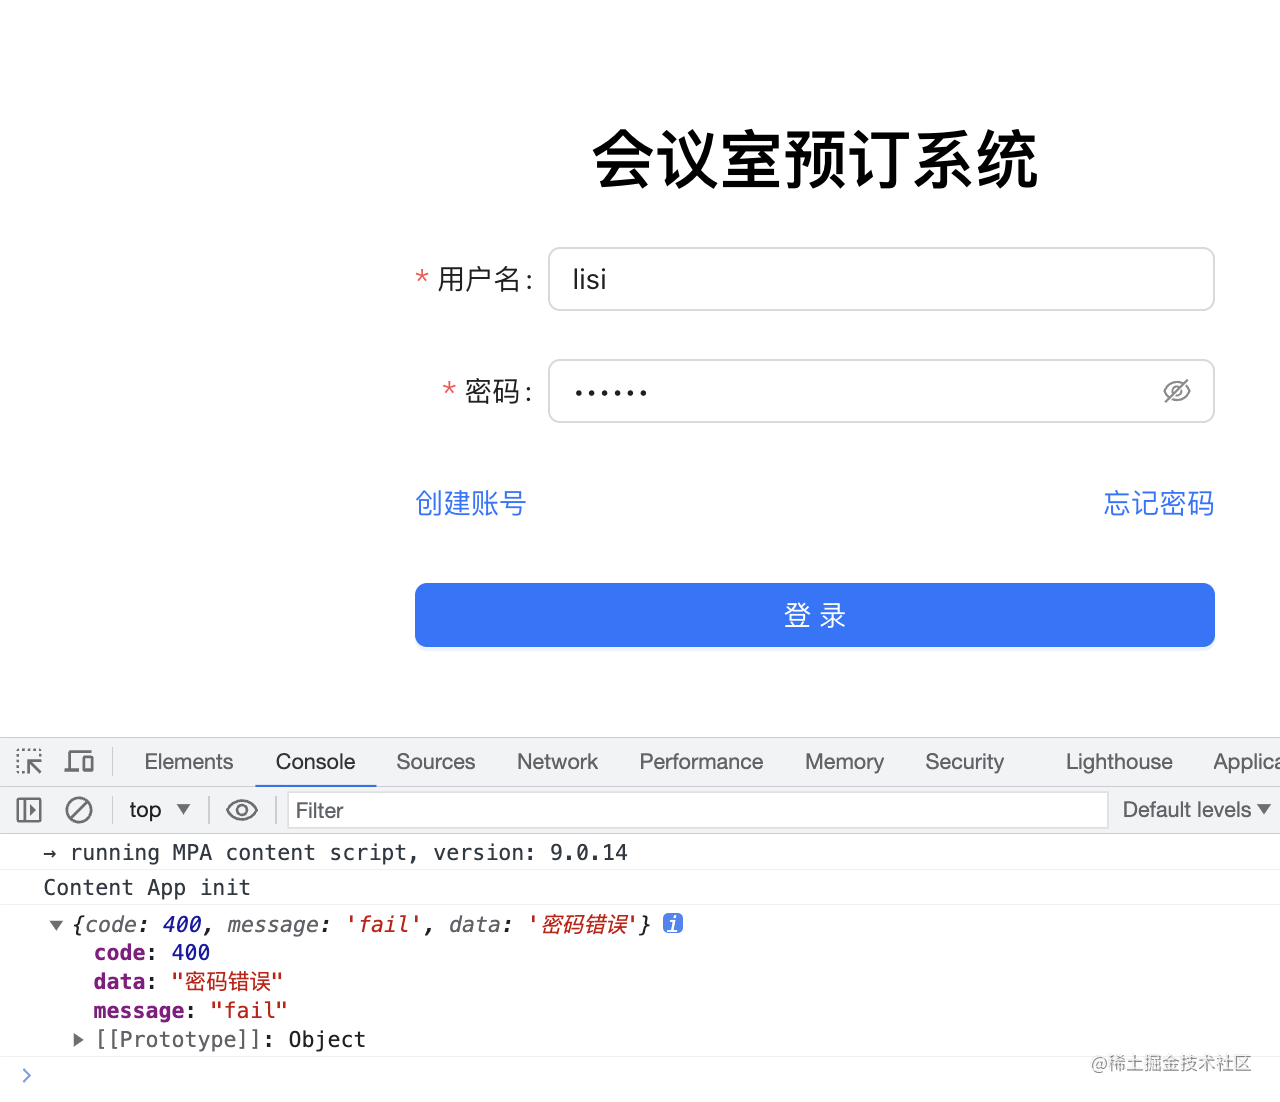
Task: Open the 创建账号 link
Action: 470,503
